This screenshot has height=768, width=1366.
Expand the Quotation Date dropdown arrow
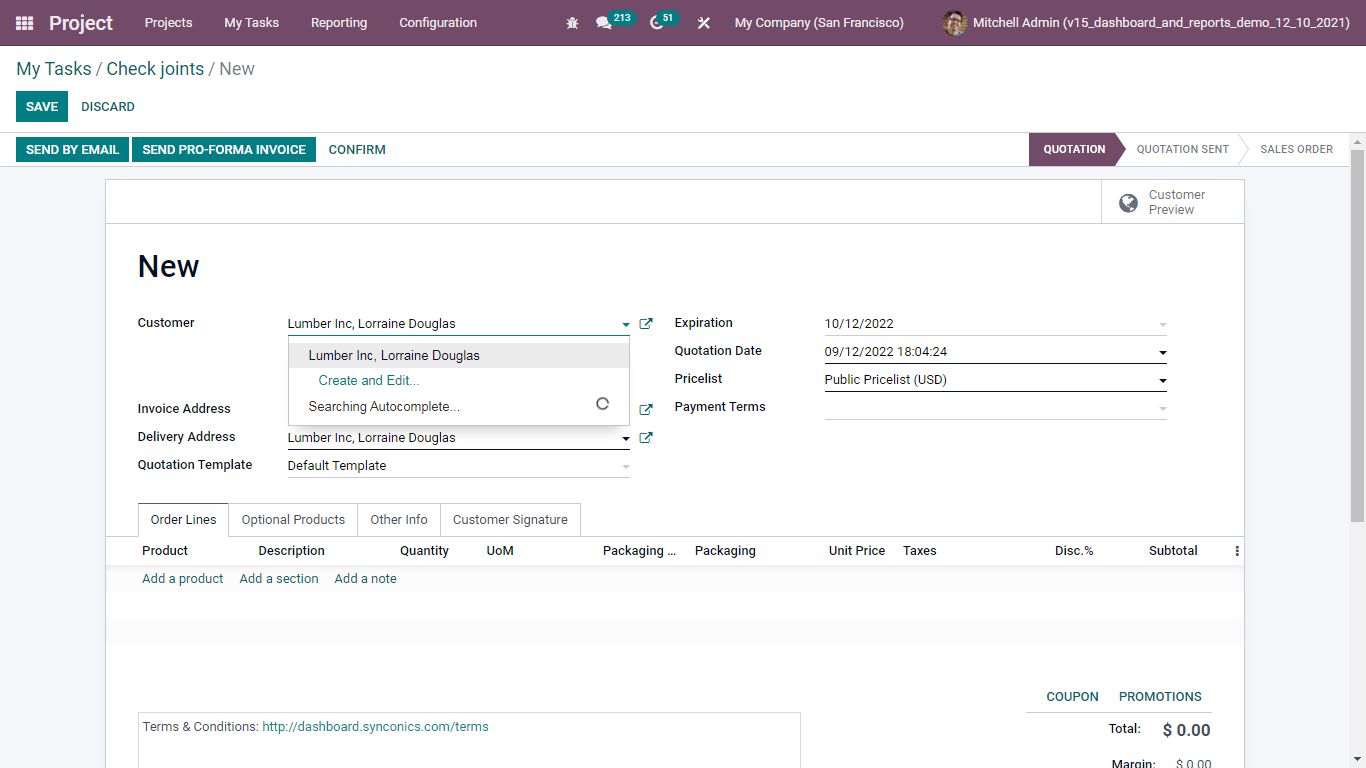(x=1161, y=351)
